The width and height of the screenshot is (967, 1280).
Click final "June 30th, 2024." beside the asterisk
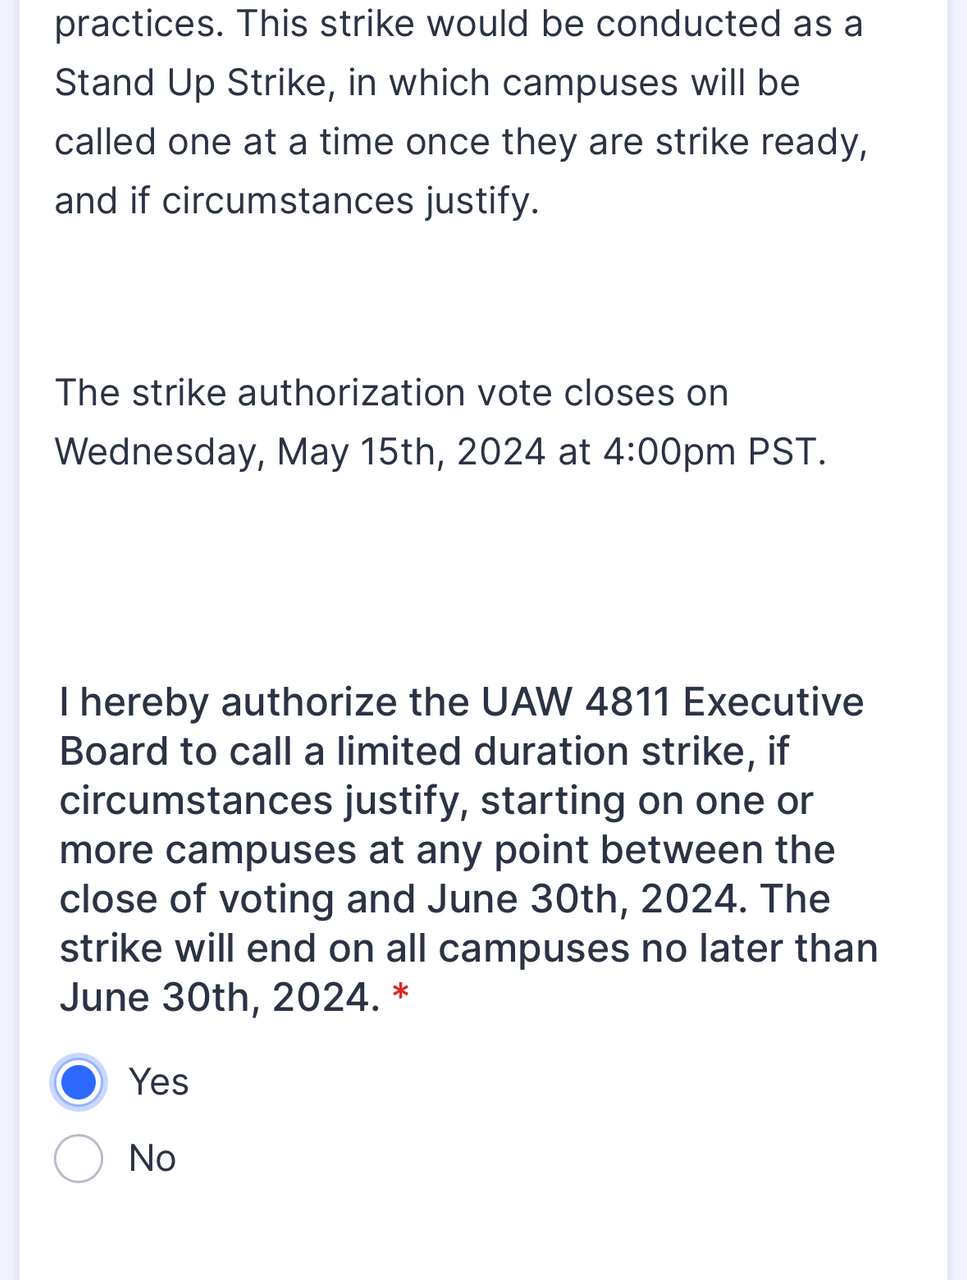coord(219,997)
